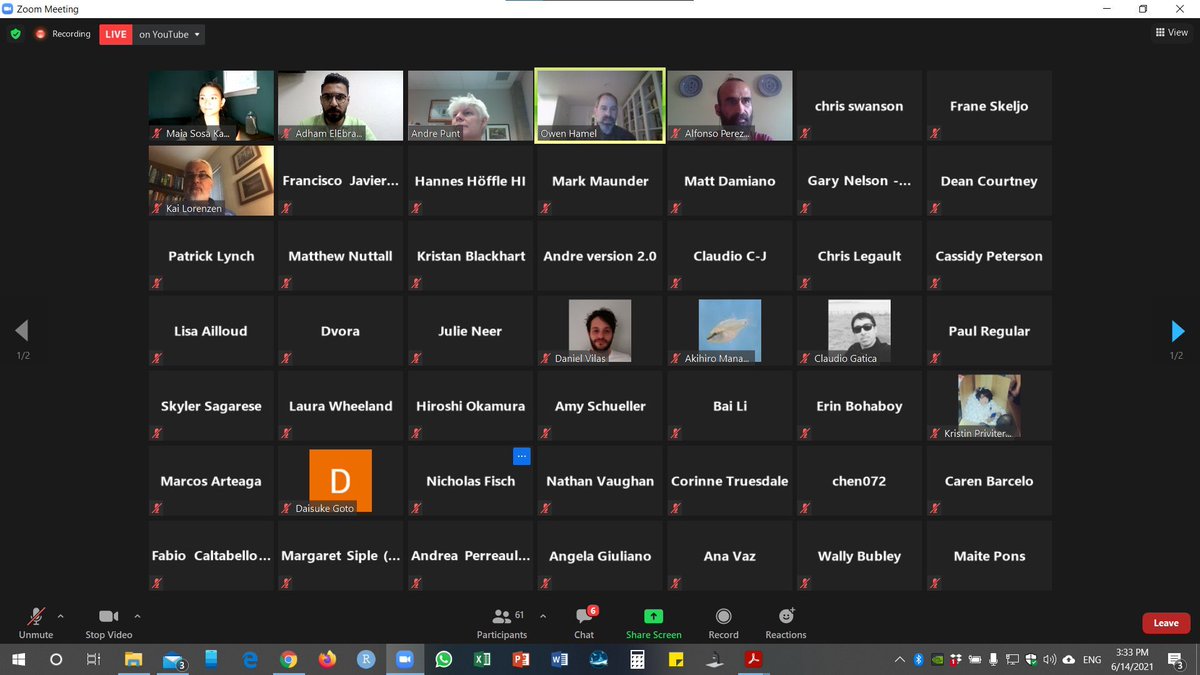
Task: Open Sticky Notes from taskbar
Action: click(675, 660)
